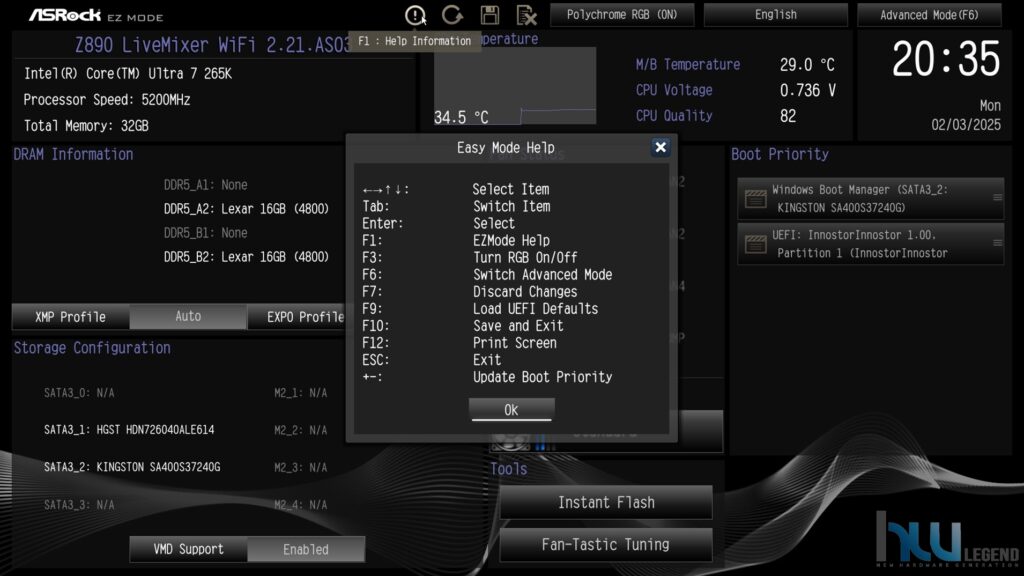Switch to Advanced Mode (F6)
1024x576 pixels.
click(929, 14)
